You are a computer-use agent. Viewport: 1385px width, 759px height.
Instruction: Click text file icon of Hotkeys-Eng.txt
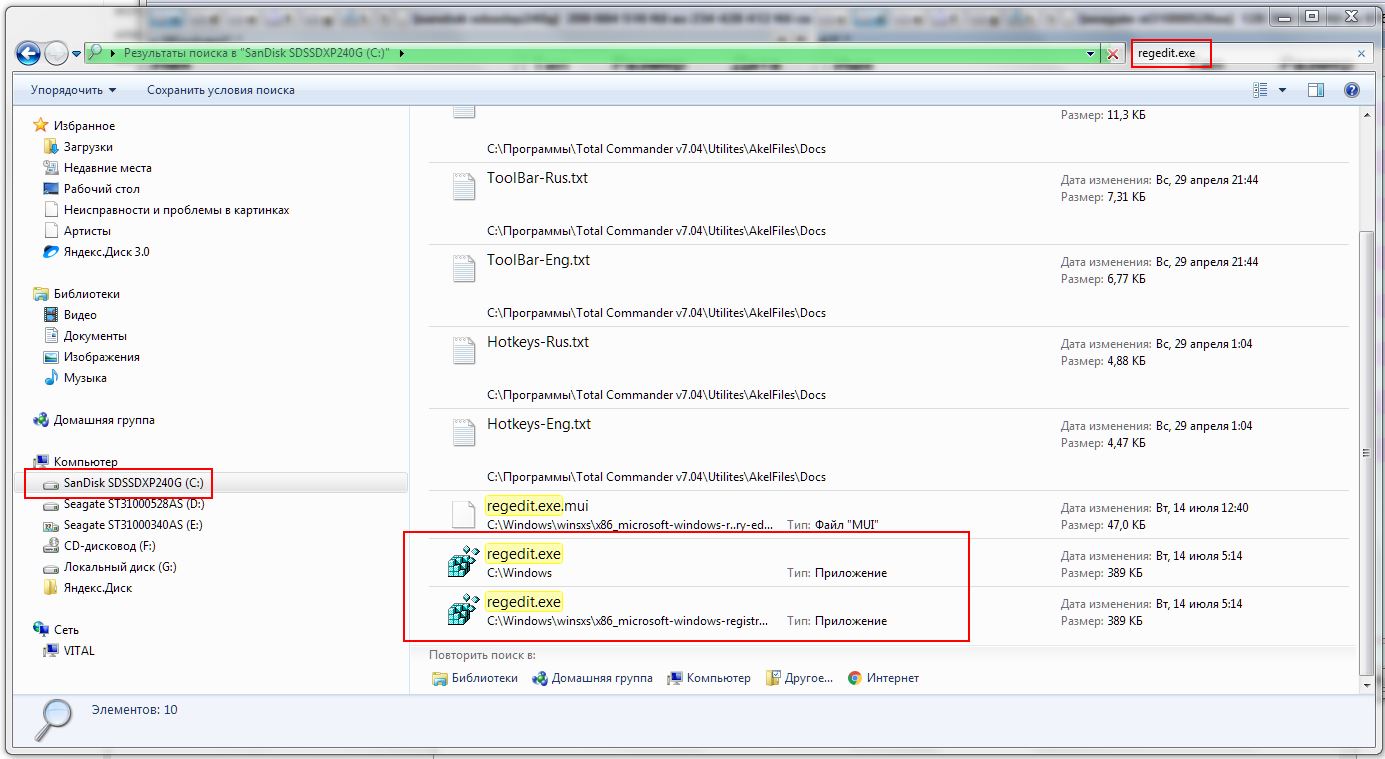(463, 433)
